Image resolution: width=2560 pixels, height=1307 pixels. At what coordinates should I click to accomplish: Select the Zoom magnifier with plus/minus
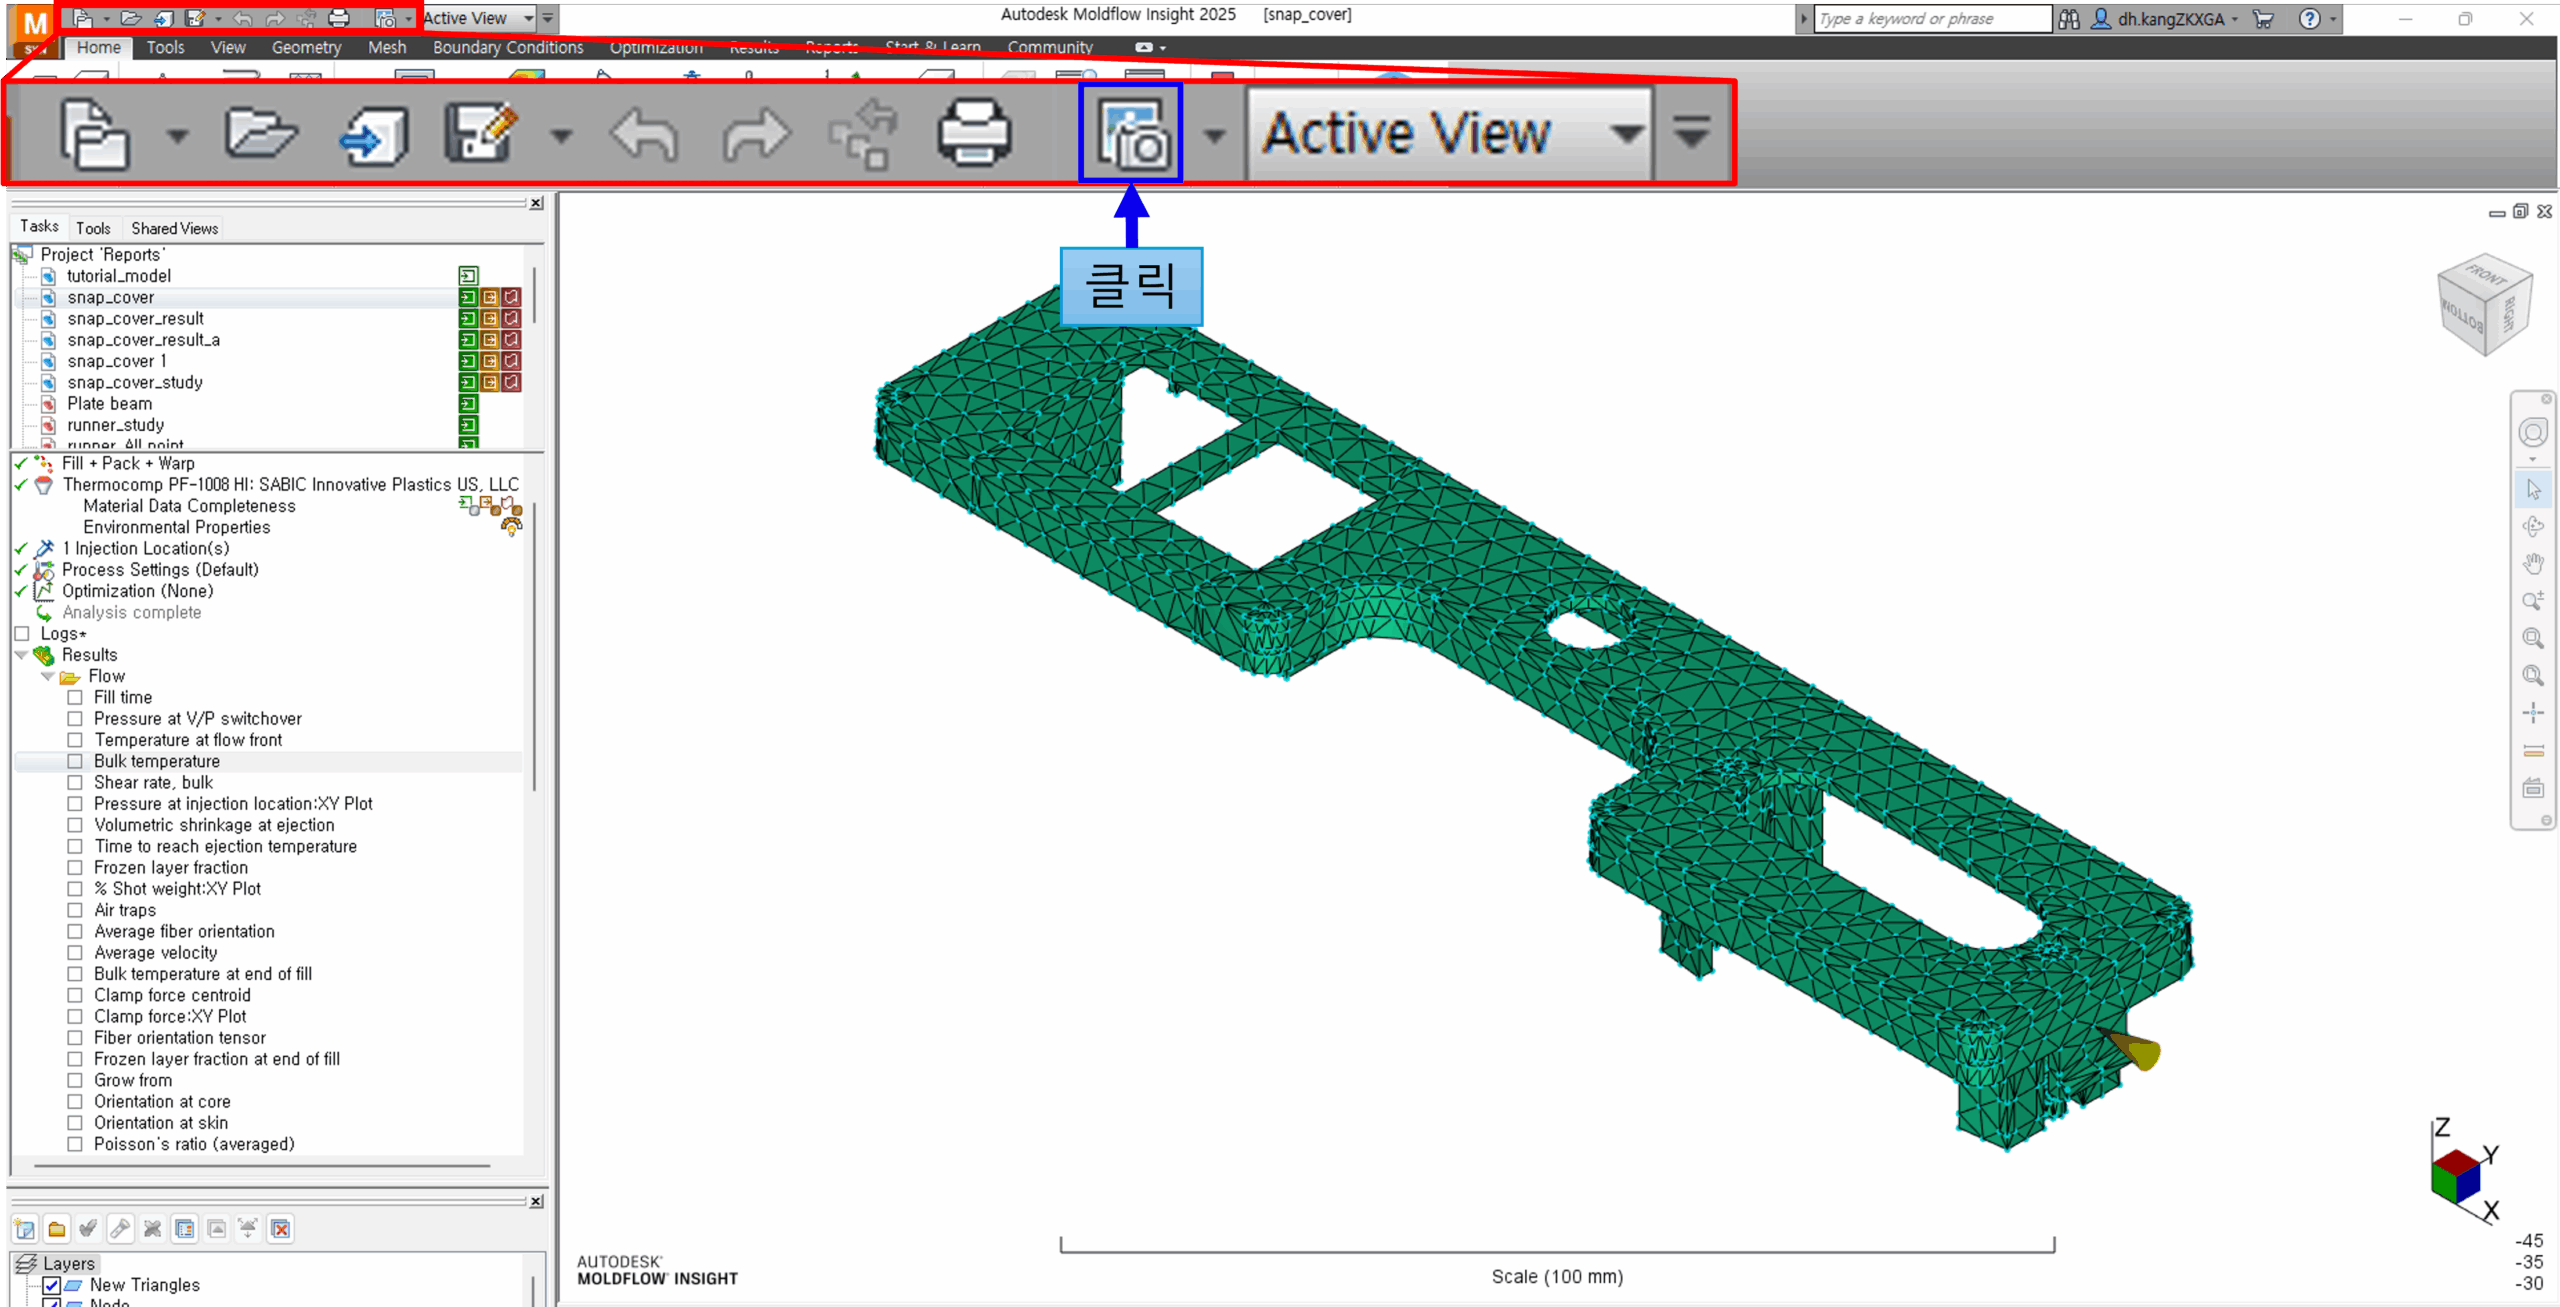2533,601
